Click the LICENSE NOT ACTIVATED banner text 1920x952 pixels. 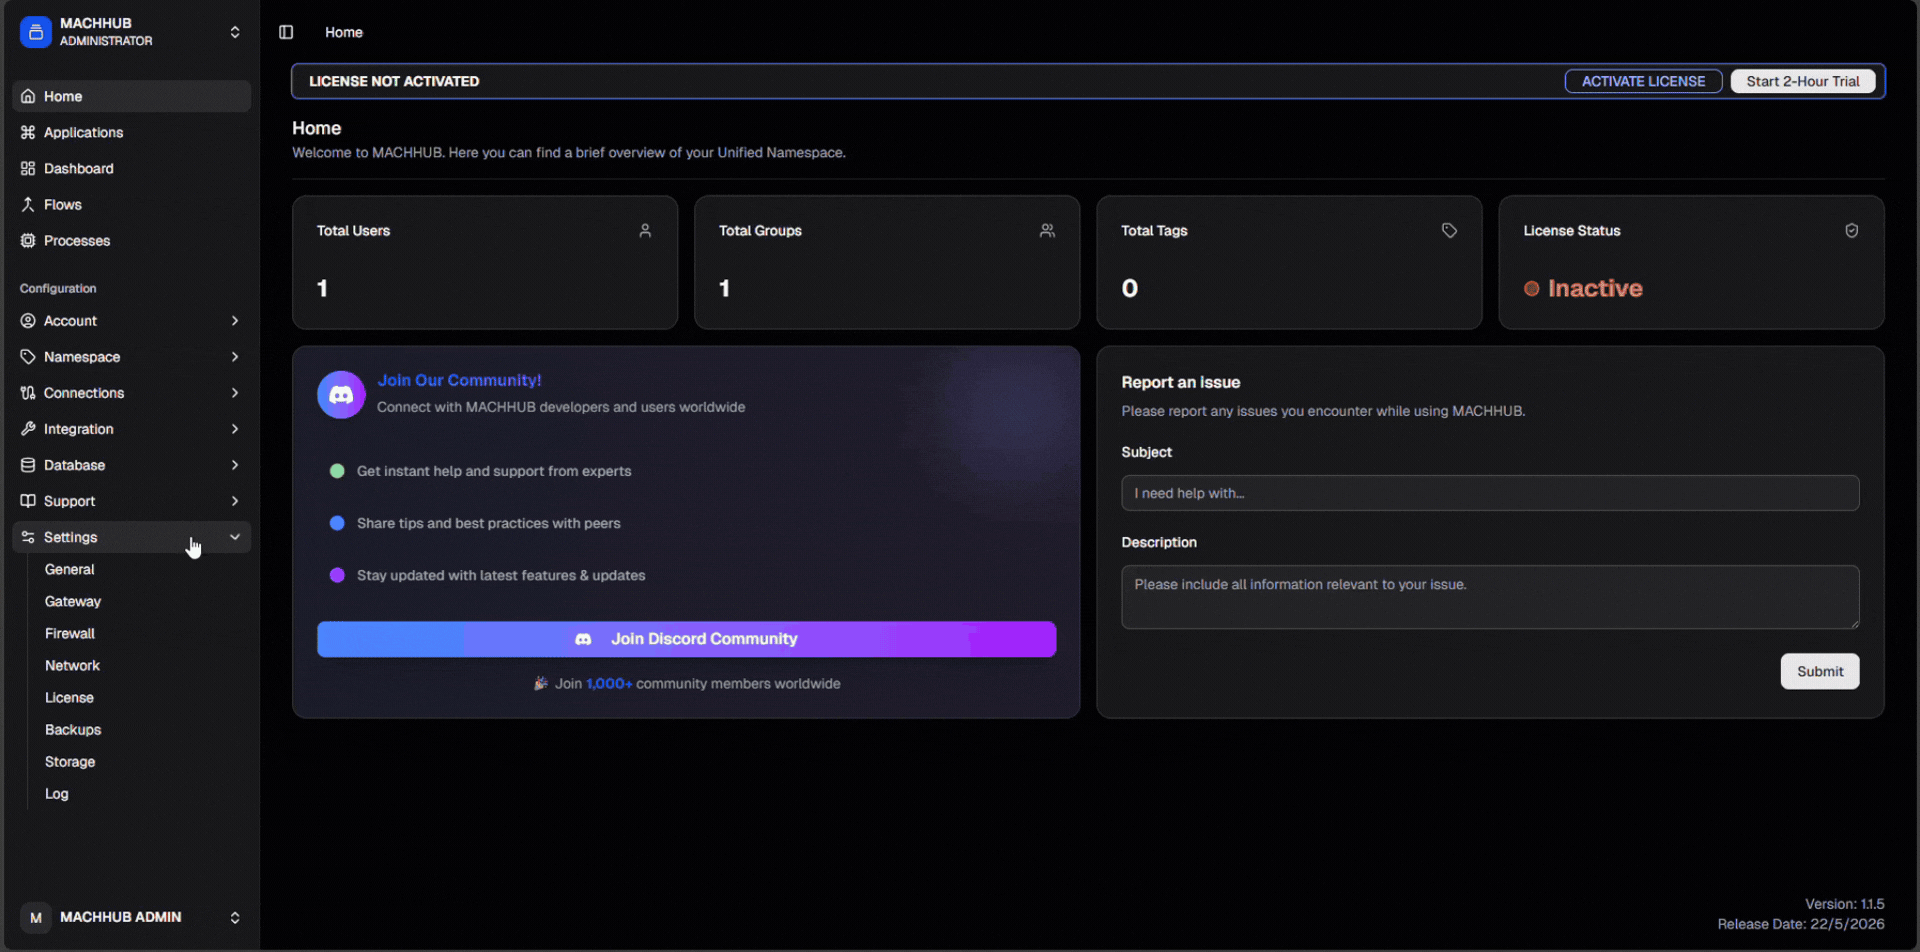click(x=394, y=81)
